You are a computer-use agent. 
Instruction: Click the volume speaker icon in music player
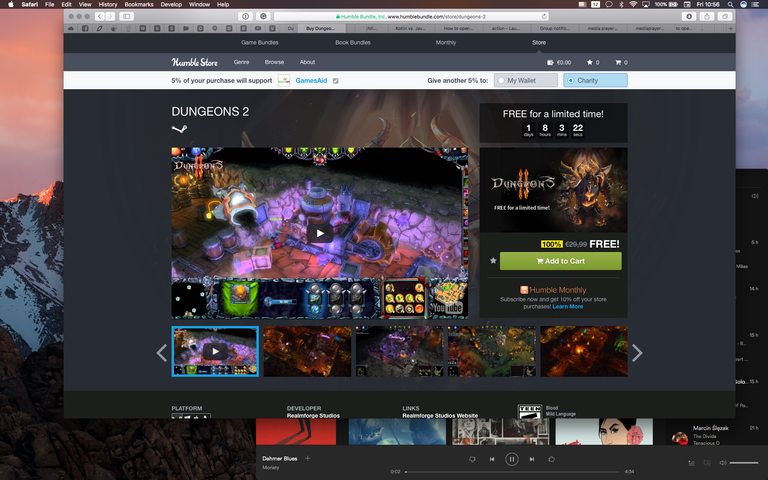click(722, 463)
